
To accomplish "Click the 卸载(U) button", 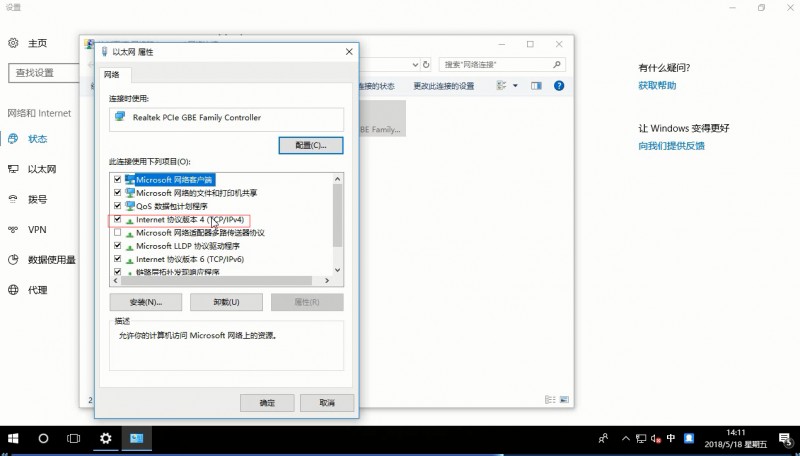I will (x=227, y=302).
